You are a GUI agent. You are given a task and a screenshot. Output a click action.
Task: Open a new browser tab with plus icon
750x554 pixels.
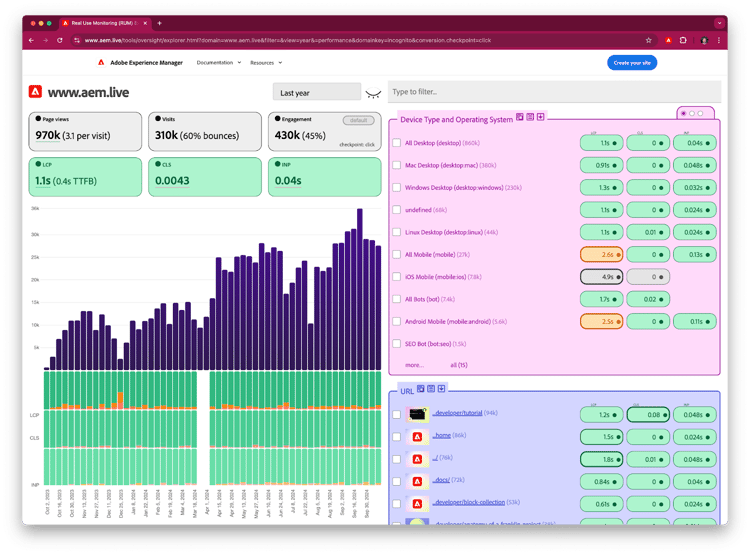click(159, 23)
